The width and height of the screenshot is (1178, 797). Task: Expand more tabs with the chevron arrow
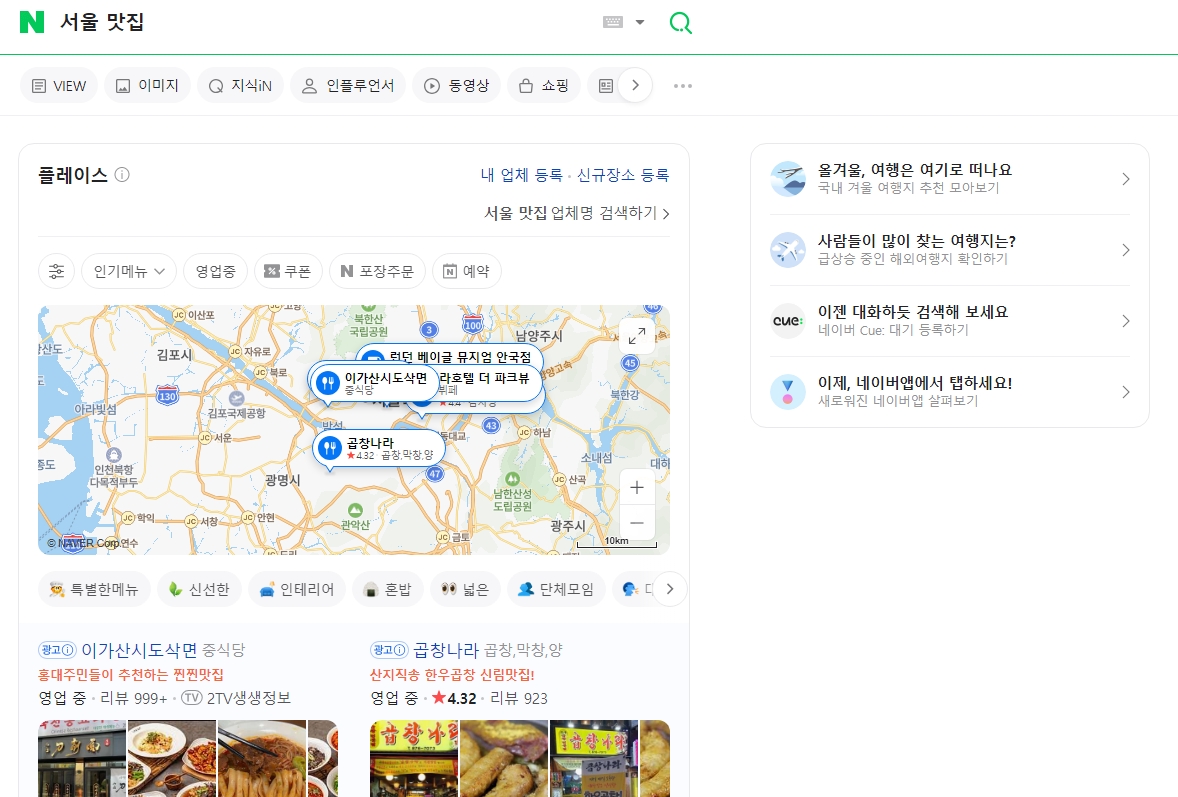[637, 85]
